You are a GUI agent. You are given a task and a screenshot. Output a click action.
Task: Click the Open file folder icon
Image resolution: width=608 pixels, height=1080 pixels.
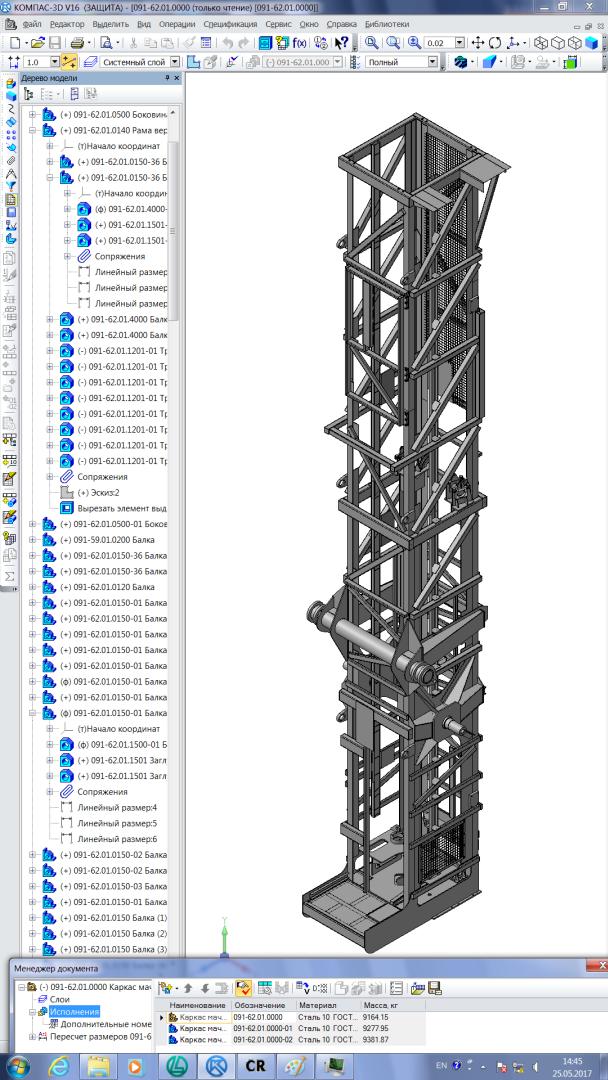coord(37,43)
